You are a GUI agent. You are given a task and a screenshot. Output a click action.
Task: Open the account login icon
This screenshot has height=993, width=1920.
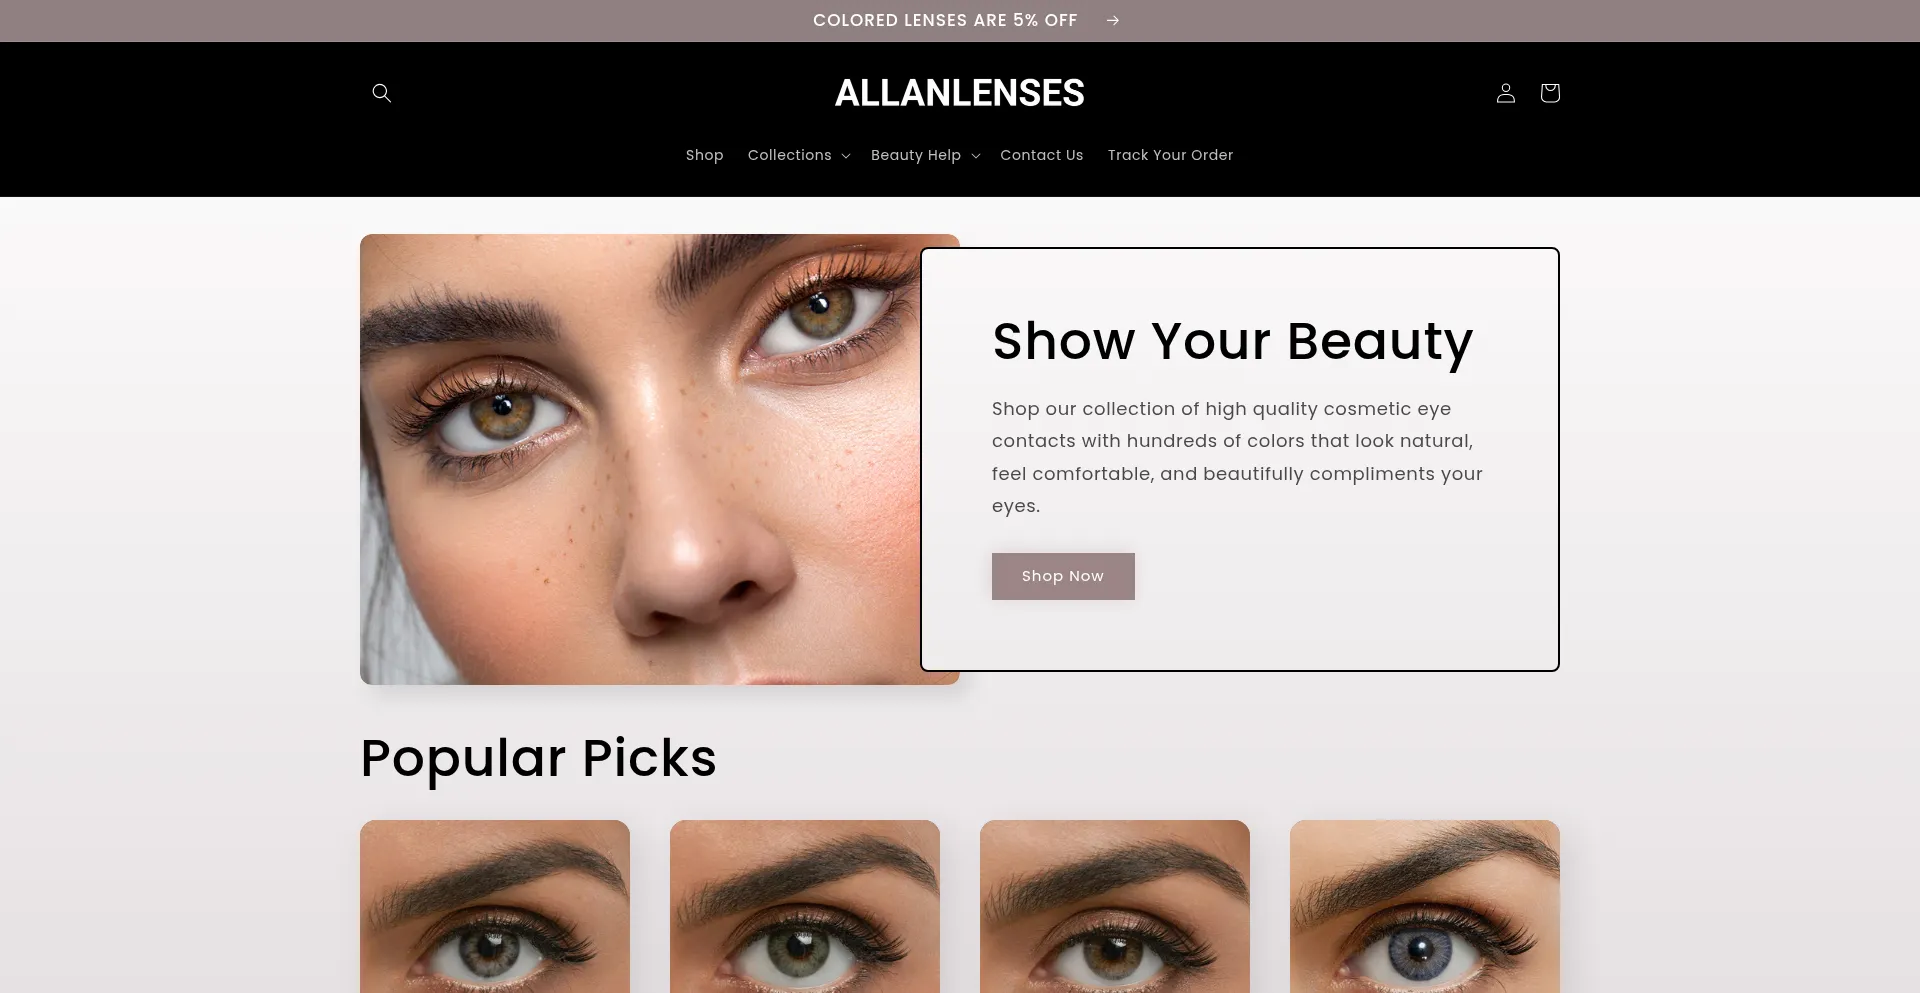[x=1505, y=93]
